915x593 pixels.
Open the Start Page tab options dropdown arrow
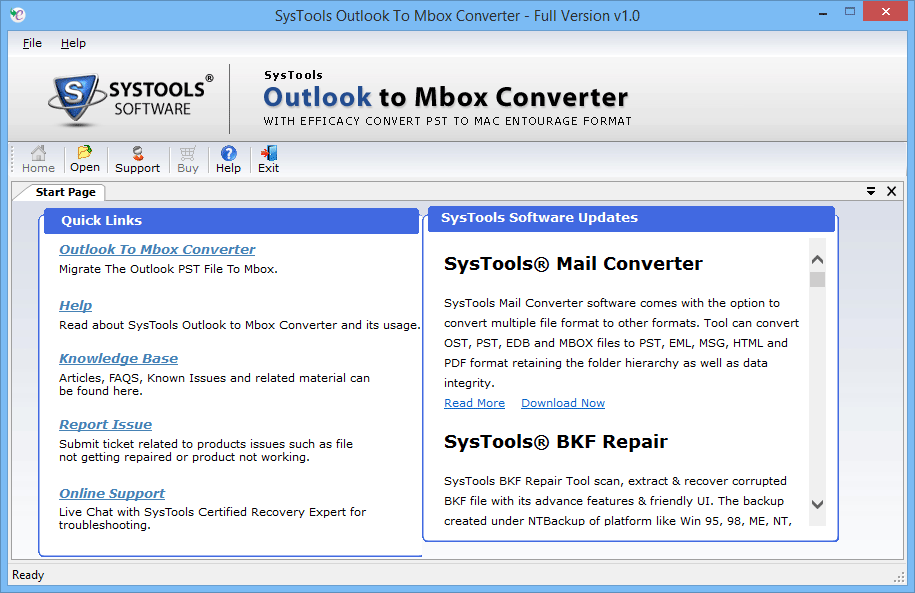(870, 191)
